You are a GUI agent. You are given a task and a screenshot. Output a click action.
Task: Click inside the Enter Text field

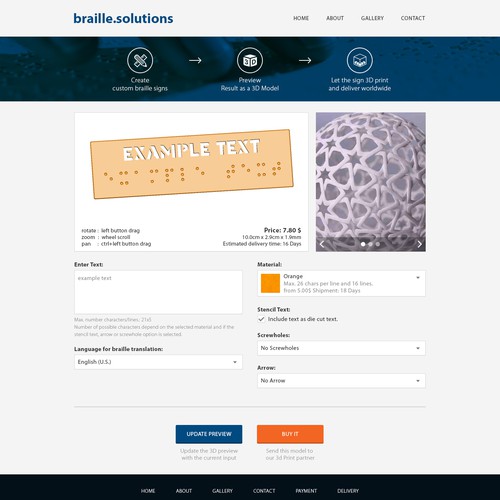(158, 292)
